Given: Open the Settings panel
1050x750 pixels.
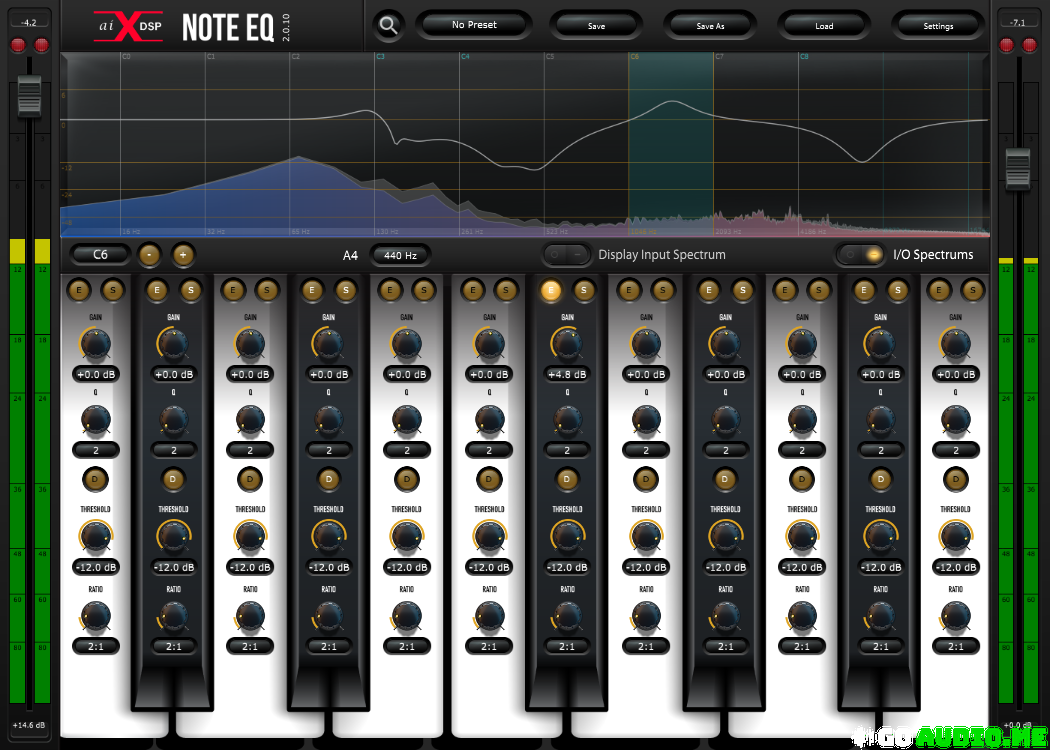Looking at the screenshot, I should (938, 26).
